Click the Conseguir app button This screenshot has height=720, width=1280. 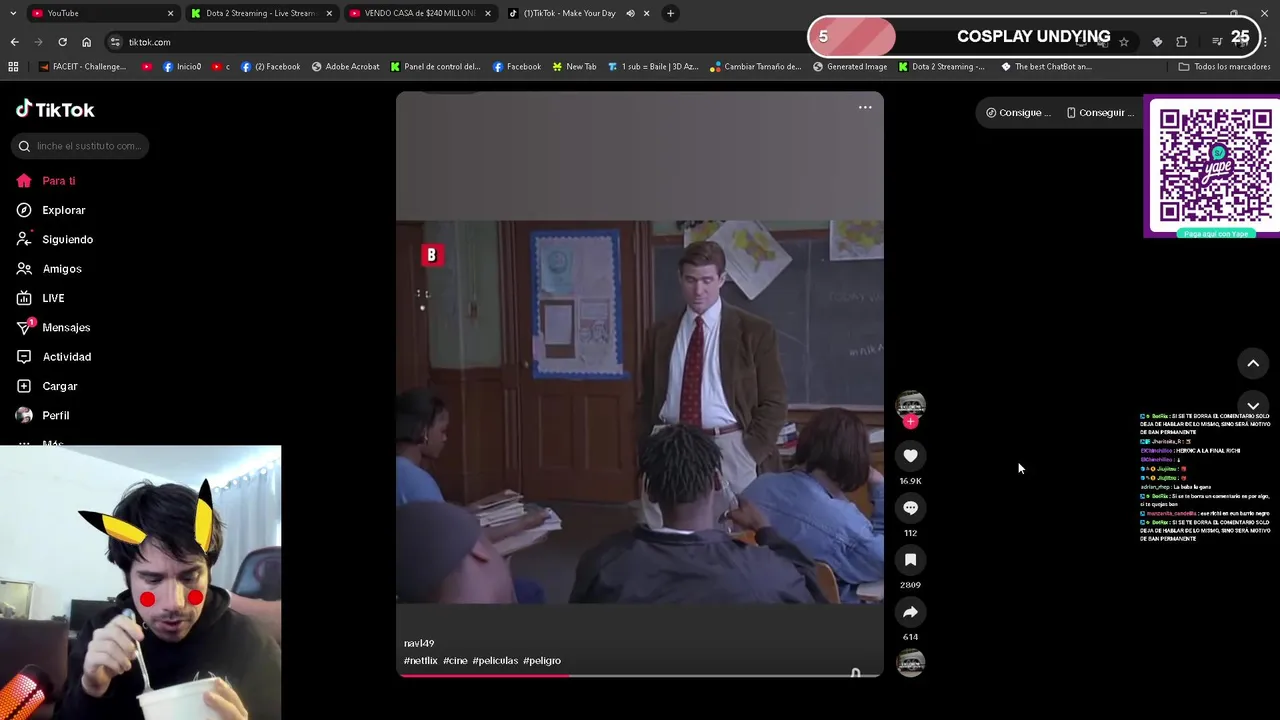coord(1100,113)
